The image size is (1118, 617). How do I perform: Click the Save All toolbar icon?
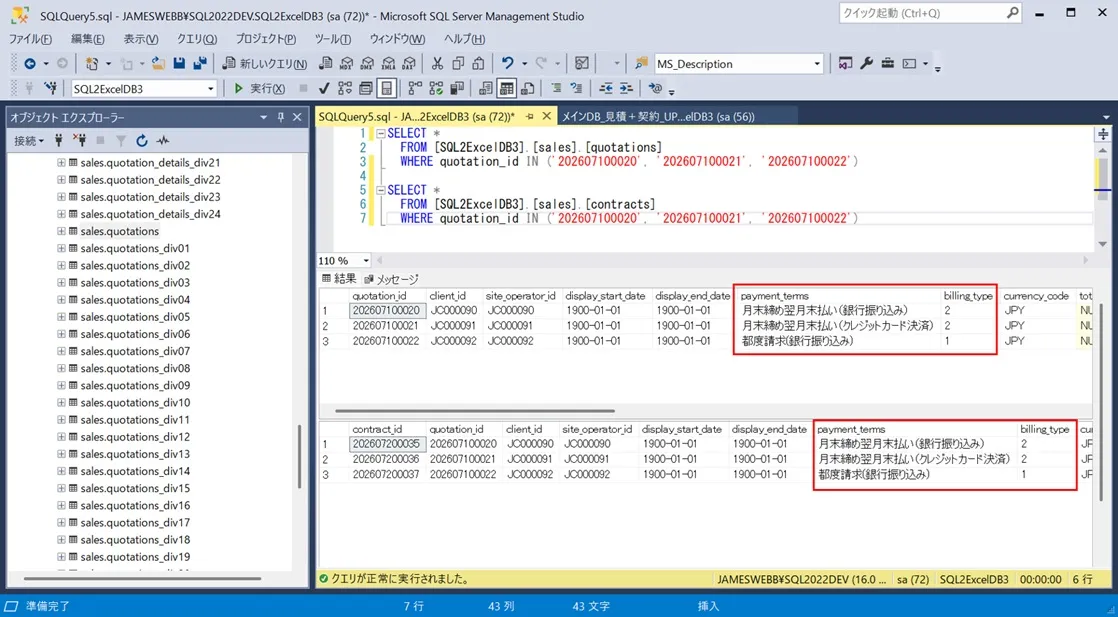200,63
